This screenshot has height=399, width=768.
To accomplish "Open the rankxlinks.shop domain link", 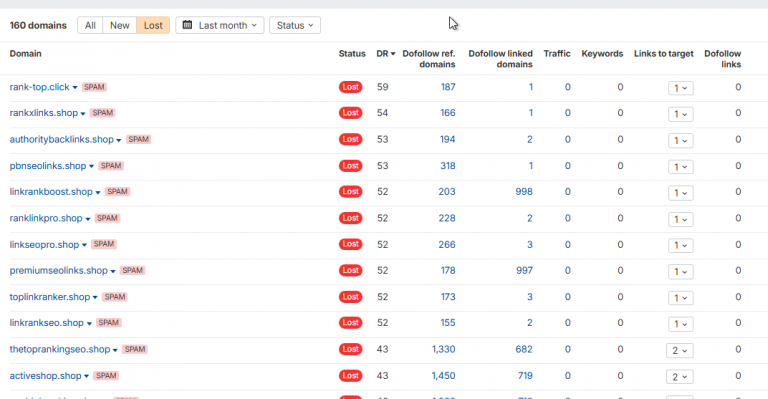I will tap(44, 113).
